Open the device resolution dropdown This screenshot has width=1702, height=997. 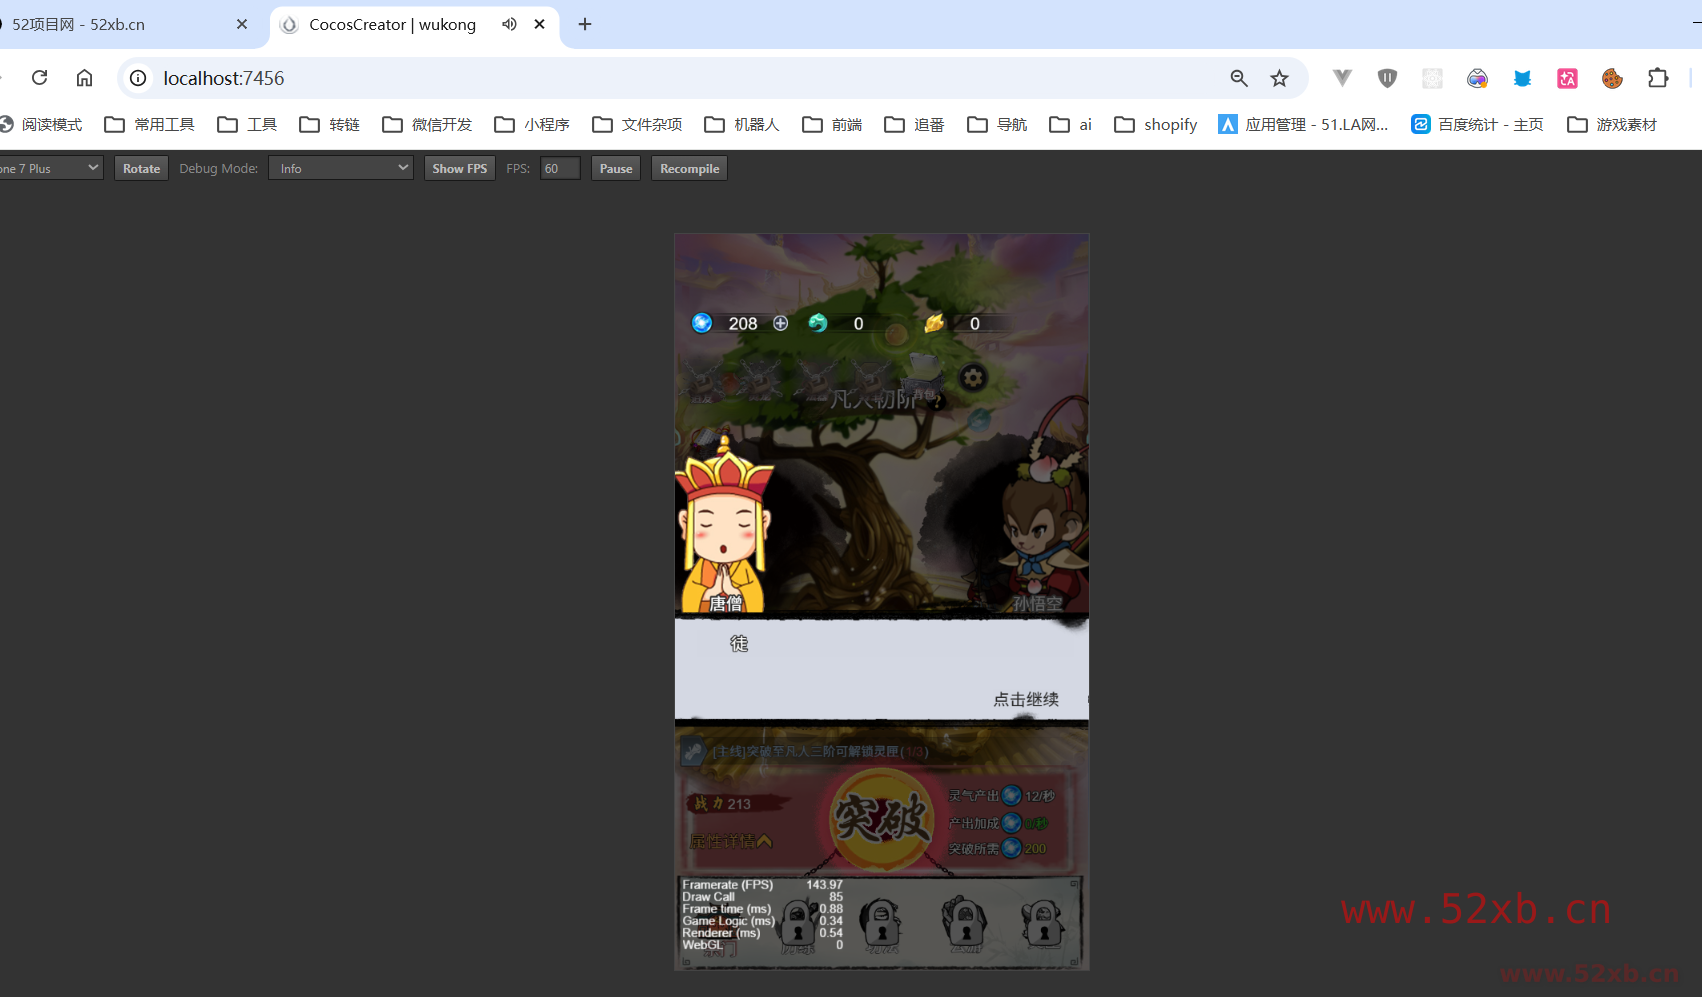coord(50,168)
